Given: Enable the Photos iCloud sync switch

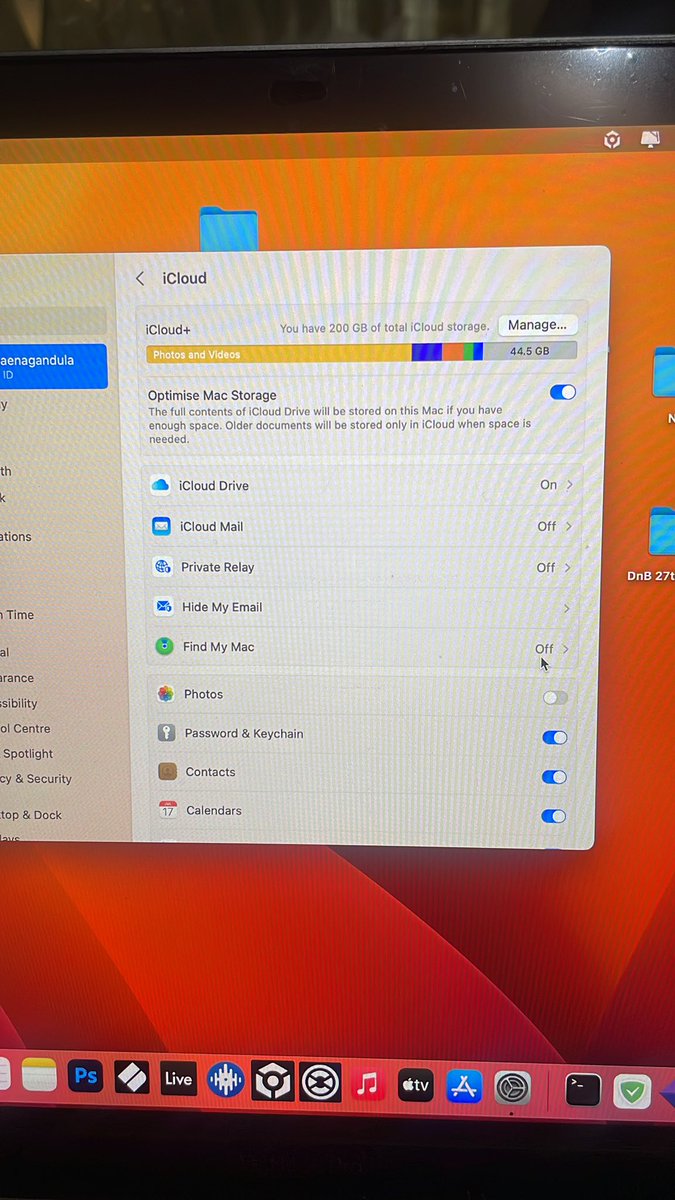Looking at the screenshot, I should point(555,697).
